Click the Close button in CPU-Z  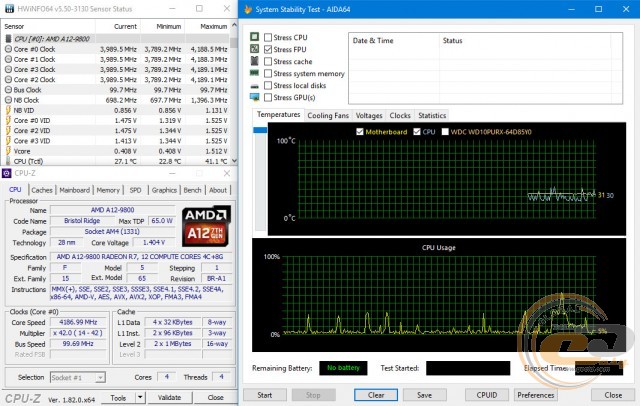pos(215,397)
